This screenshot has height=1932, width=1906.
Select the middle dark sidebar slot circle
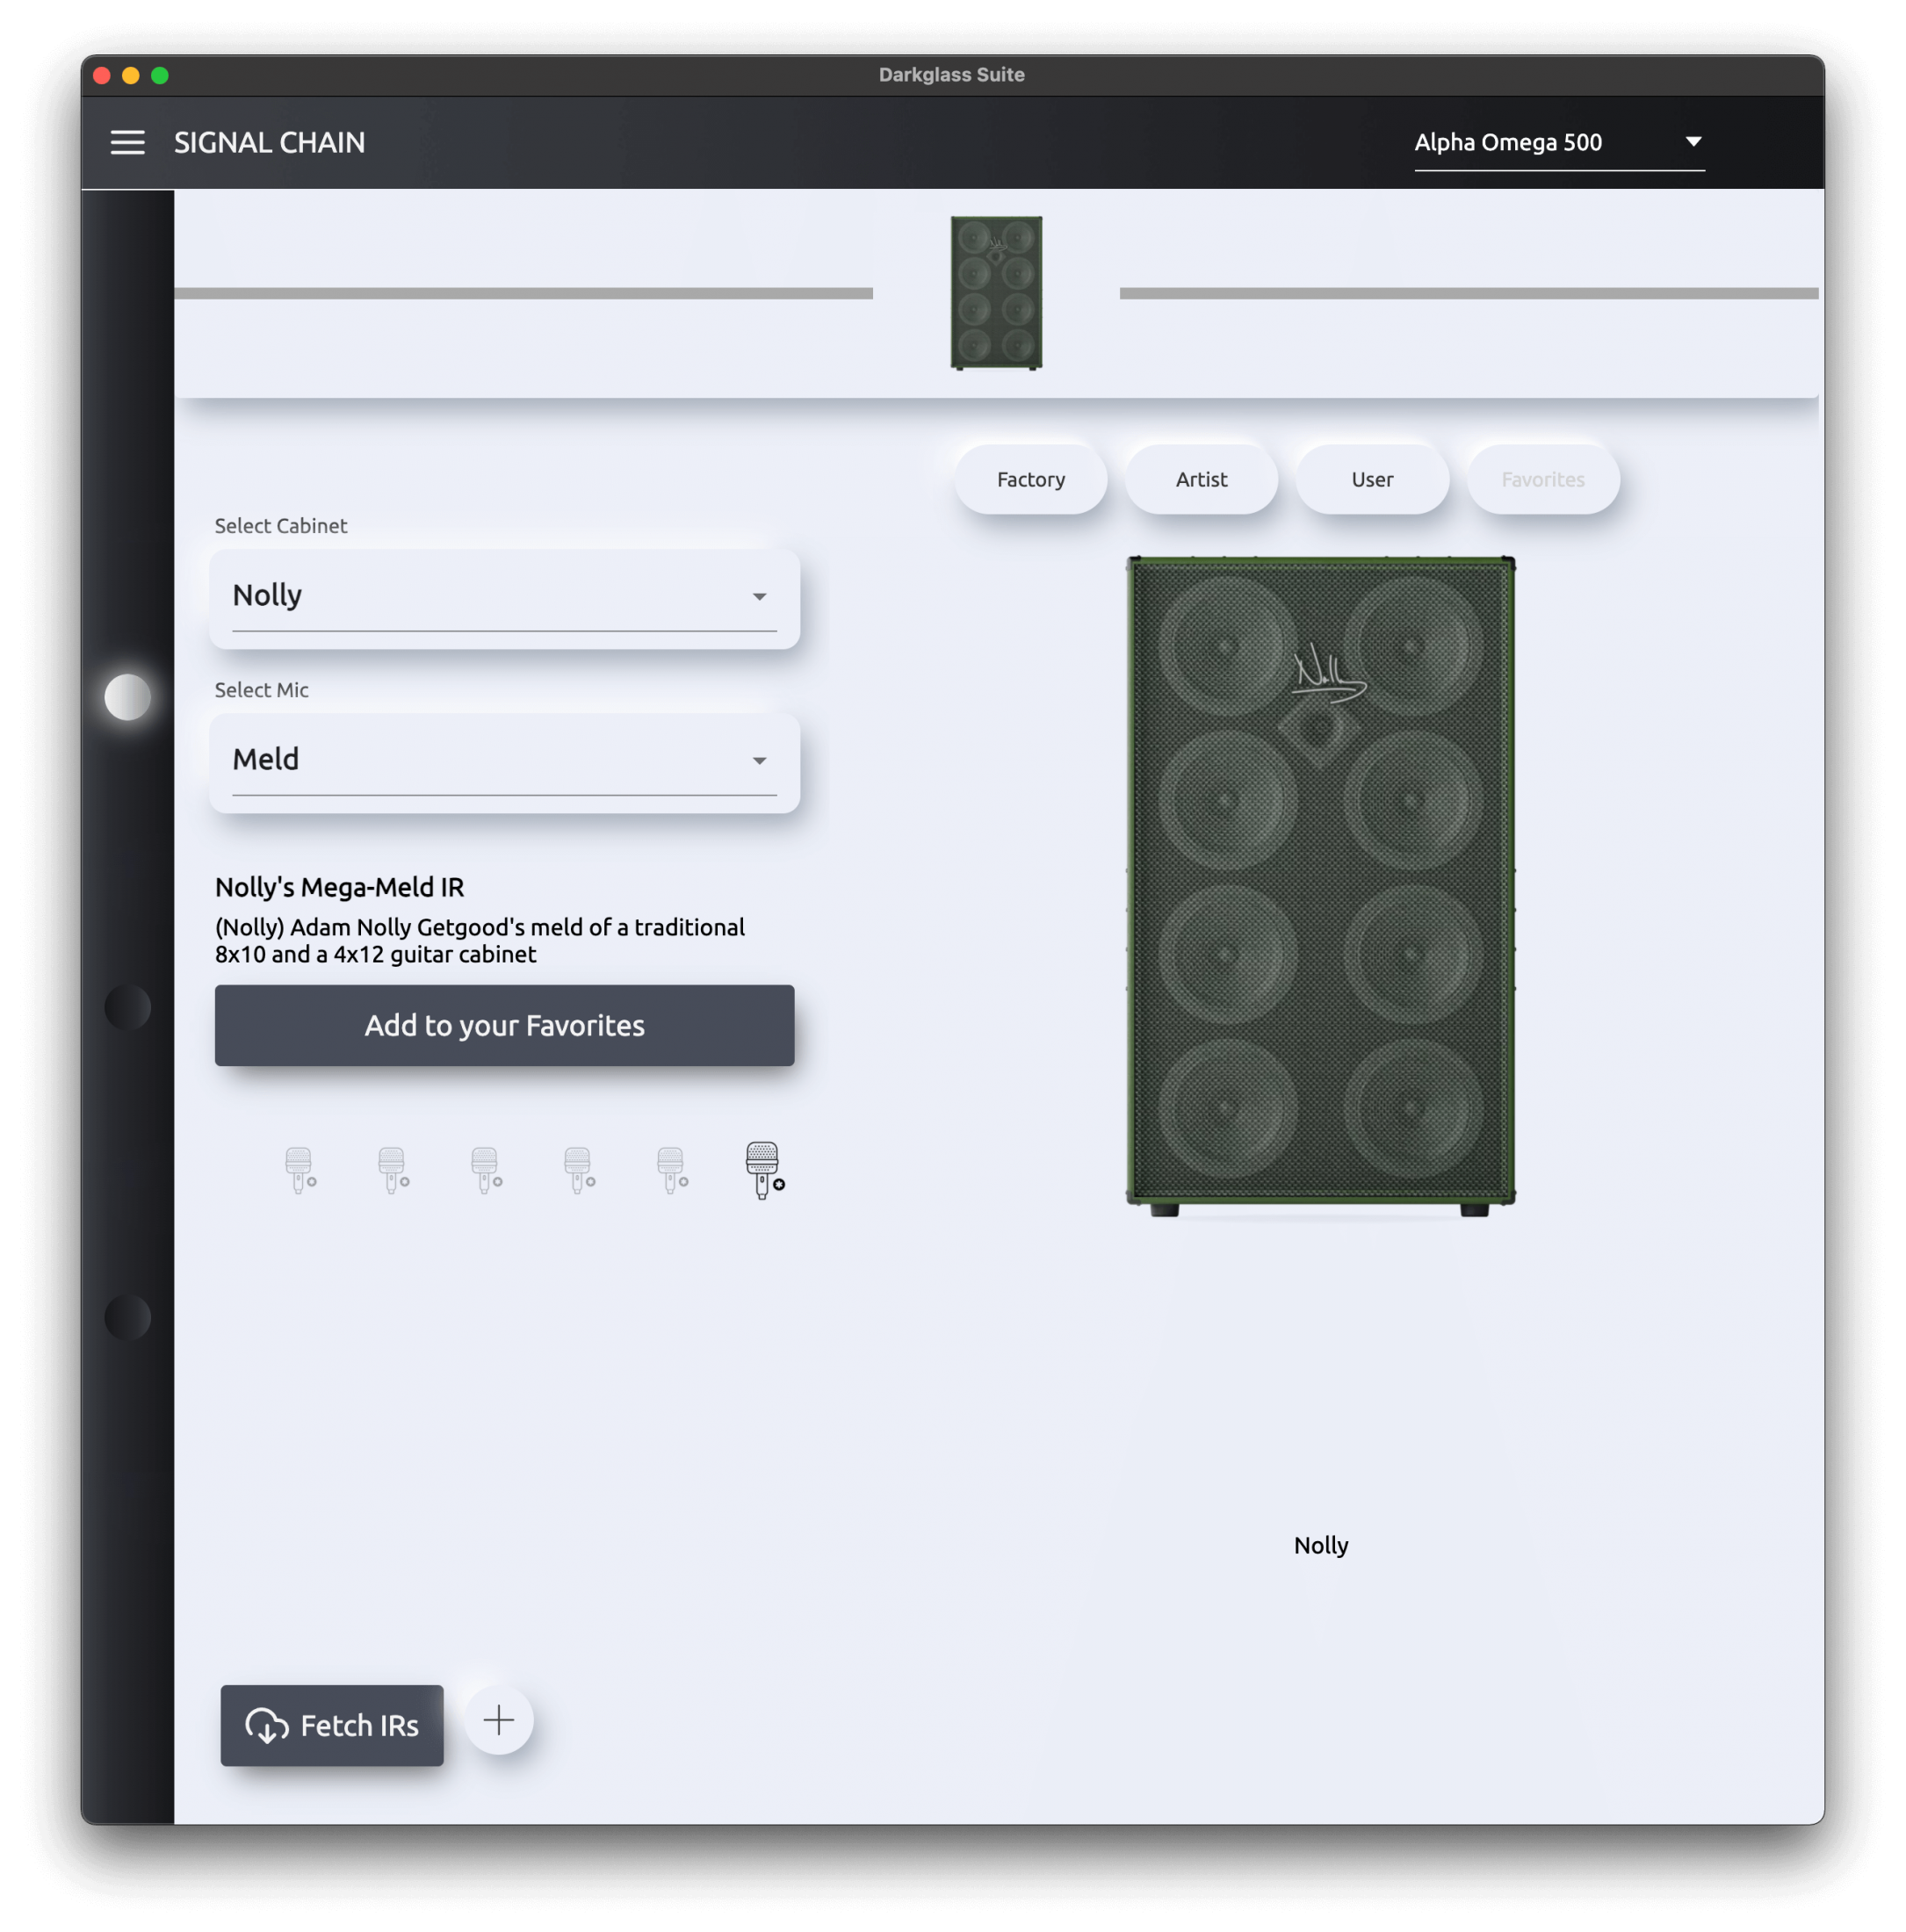pyautogui.click(x=128, y=1007)
